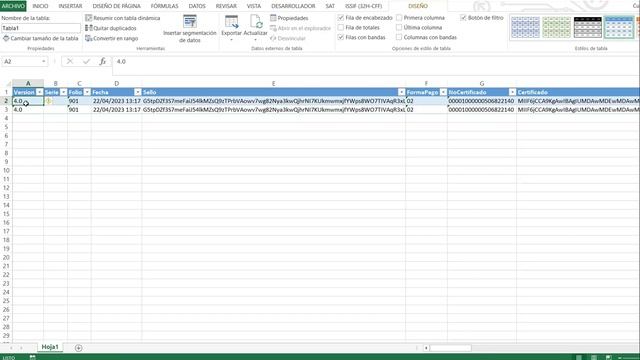This screenshot has width=640, height=360.
Task: Toggle Filas con bandas checkbox
Action: (x=341, y=37)
